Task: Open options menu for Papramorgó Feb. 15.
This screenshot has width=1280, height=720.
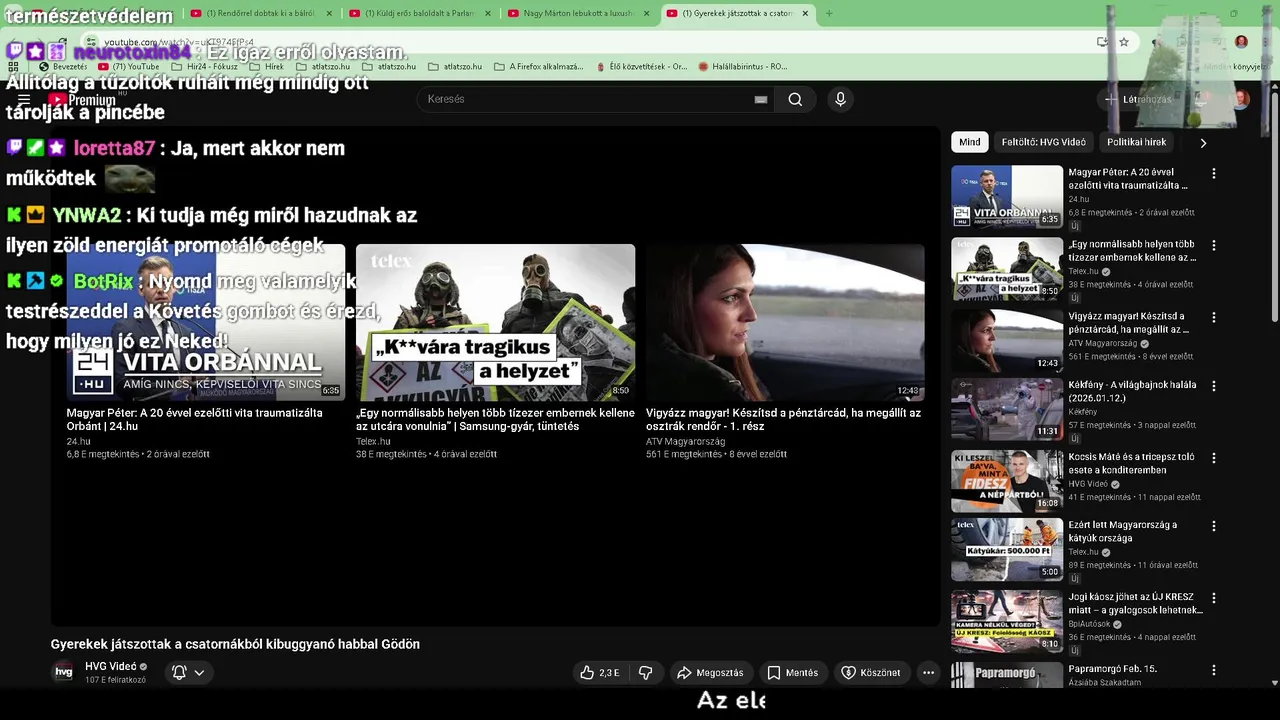Action: tap(1214, 669)
